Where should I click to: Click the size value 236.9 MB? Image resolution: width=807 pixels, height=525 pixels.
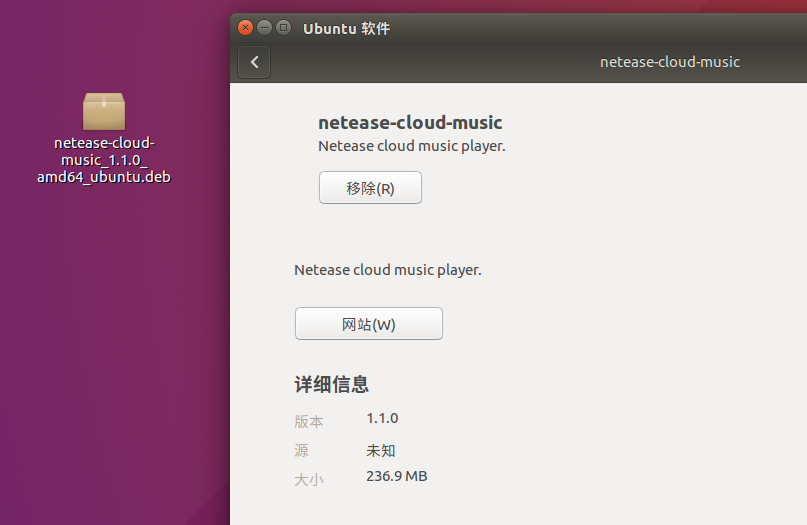[x=397, y=476]
